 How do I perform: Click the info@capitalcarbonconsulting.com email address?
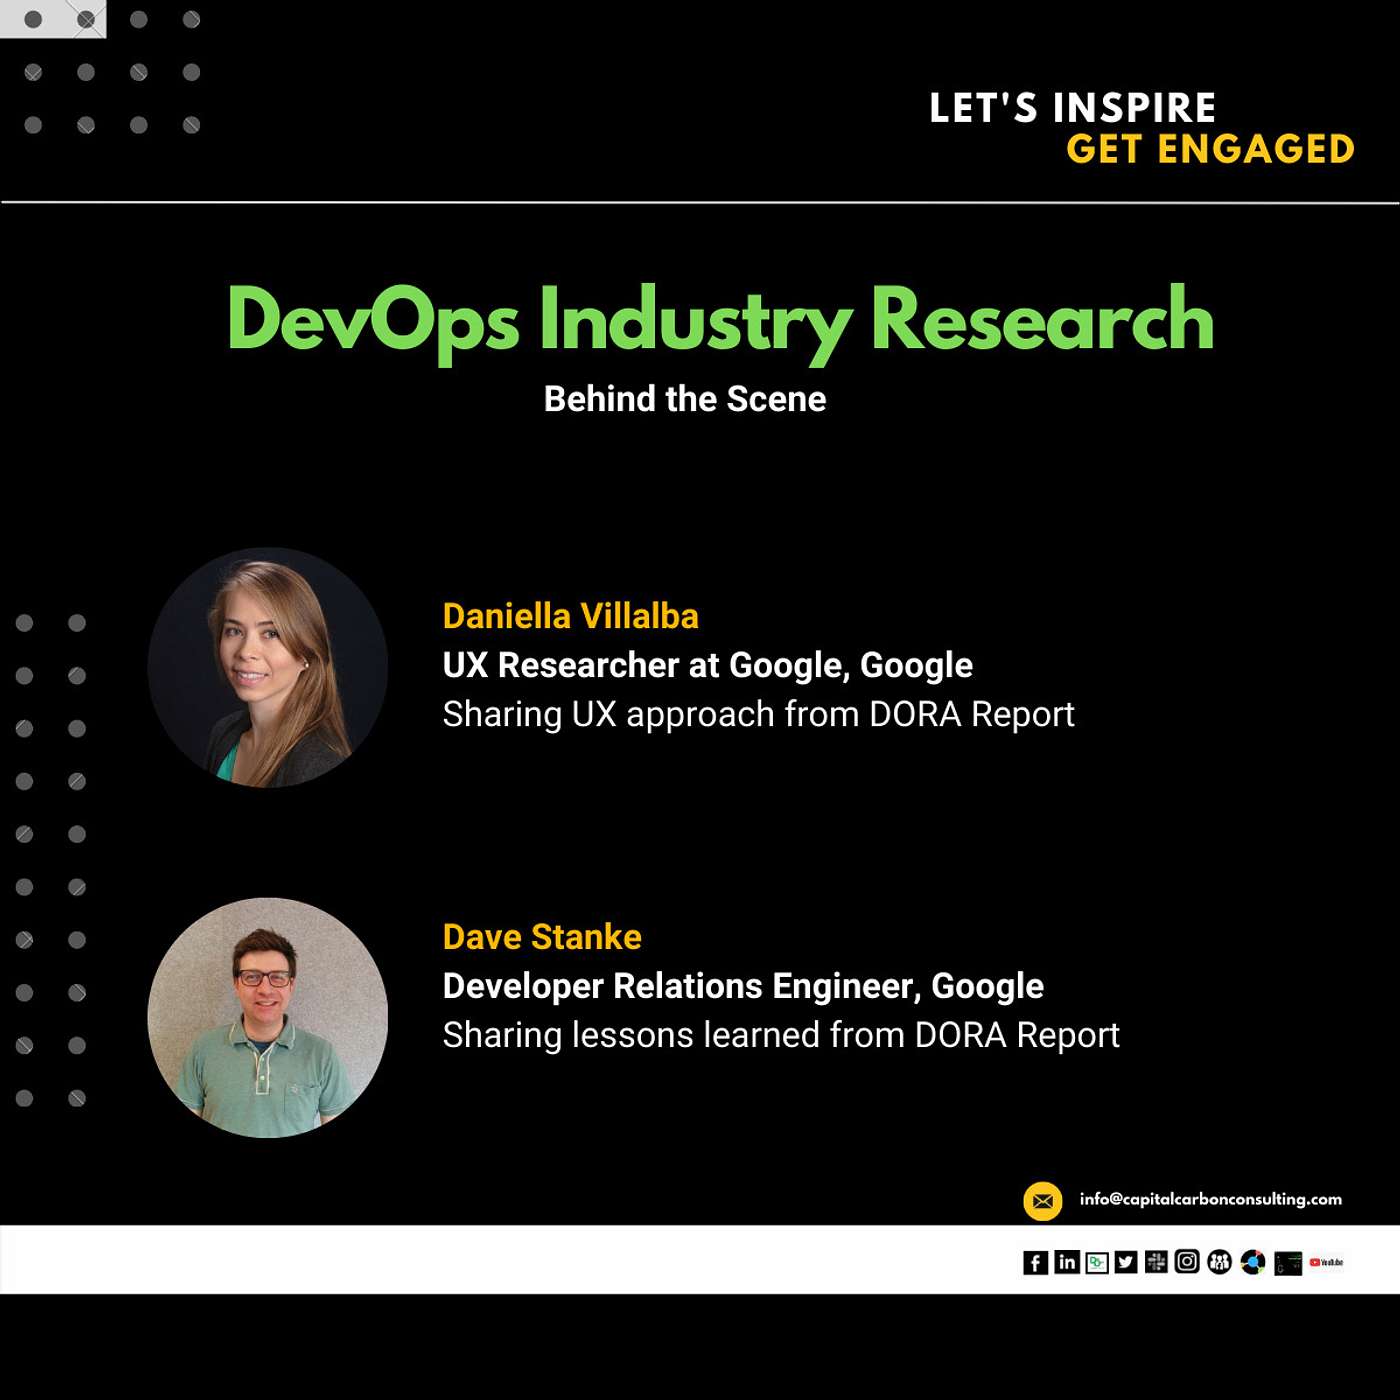(1210, 1199)
